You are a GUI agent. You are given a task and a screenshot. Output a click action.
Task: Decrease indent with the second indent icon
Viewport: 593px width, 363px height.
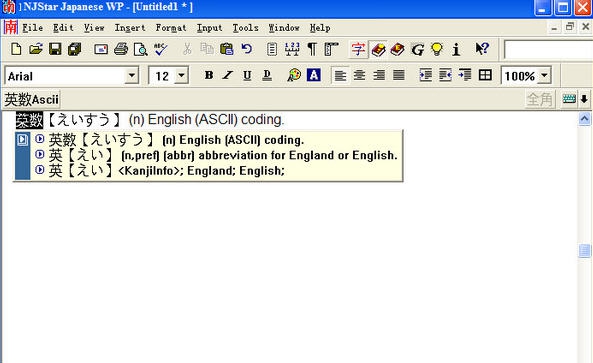coord(445,76)
